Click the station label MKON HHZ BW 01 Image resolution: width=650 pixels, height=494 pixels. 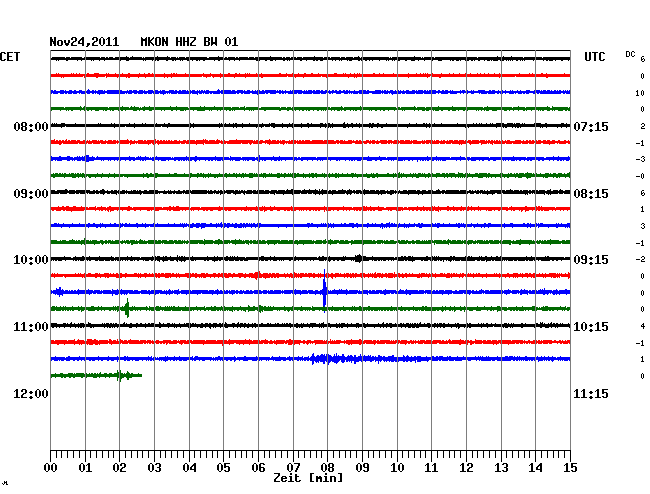pos(189,42)
